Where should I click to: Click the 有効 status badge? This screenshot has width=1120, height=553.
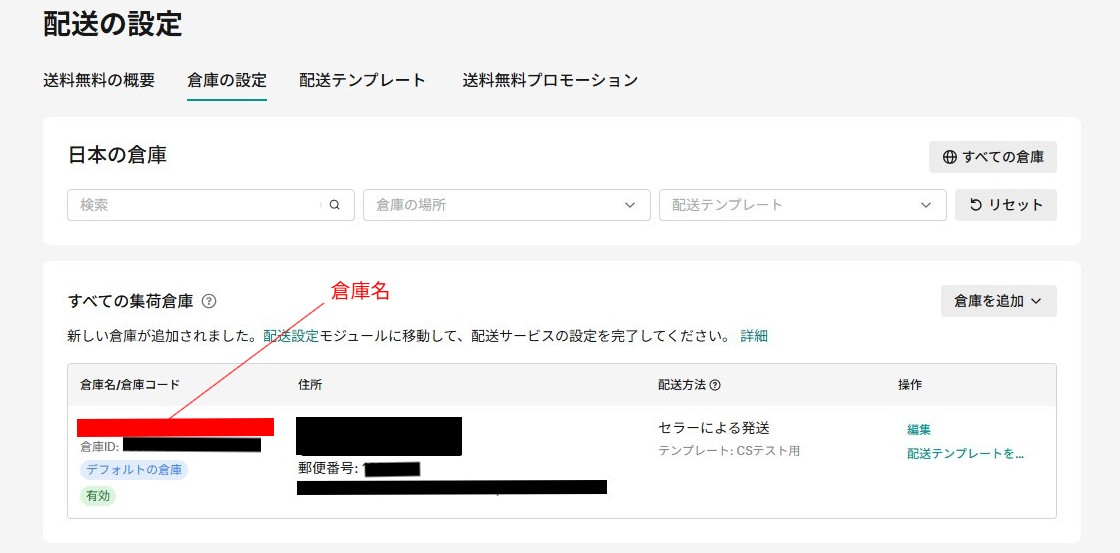pyautogui.click(x=98, y=495)
